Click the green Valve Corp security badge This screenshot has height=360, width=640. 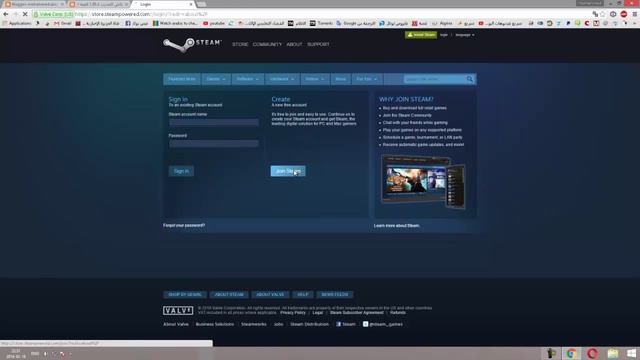point(53,14)
